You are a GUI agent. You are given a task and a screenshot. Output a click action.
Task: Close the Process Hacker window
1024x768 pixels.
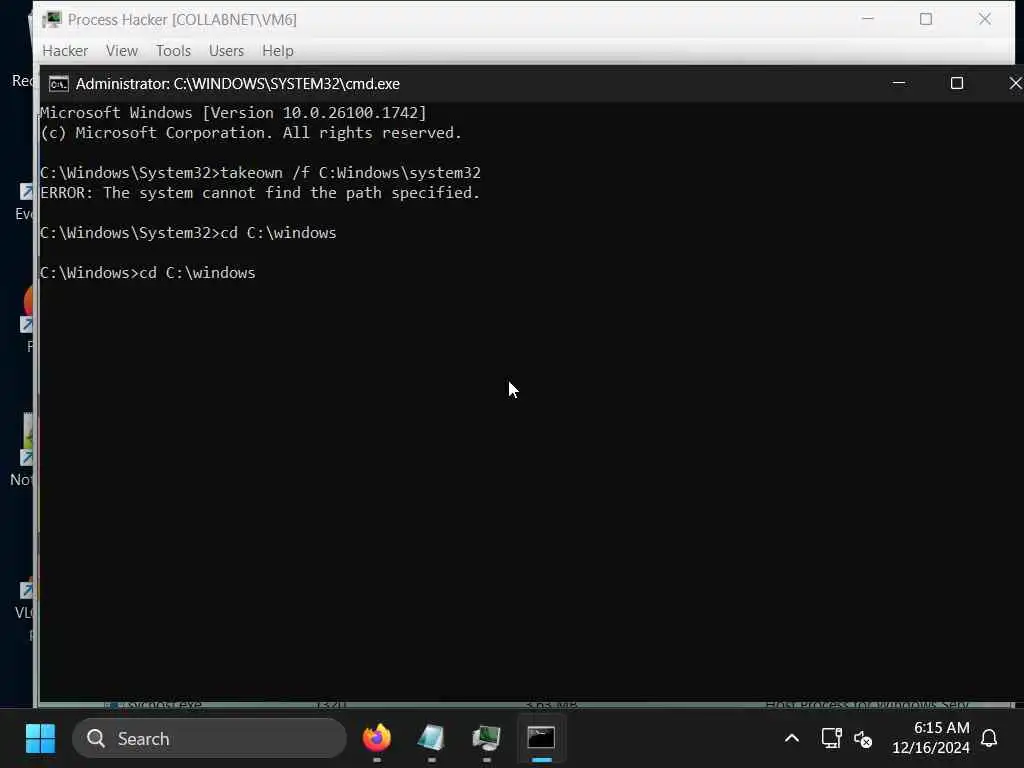[984, 19]
